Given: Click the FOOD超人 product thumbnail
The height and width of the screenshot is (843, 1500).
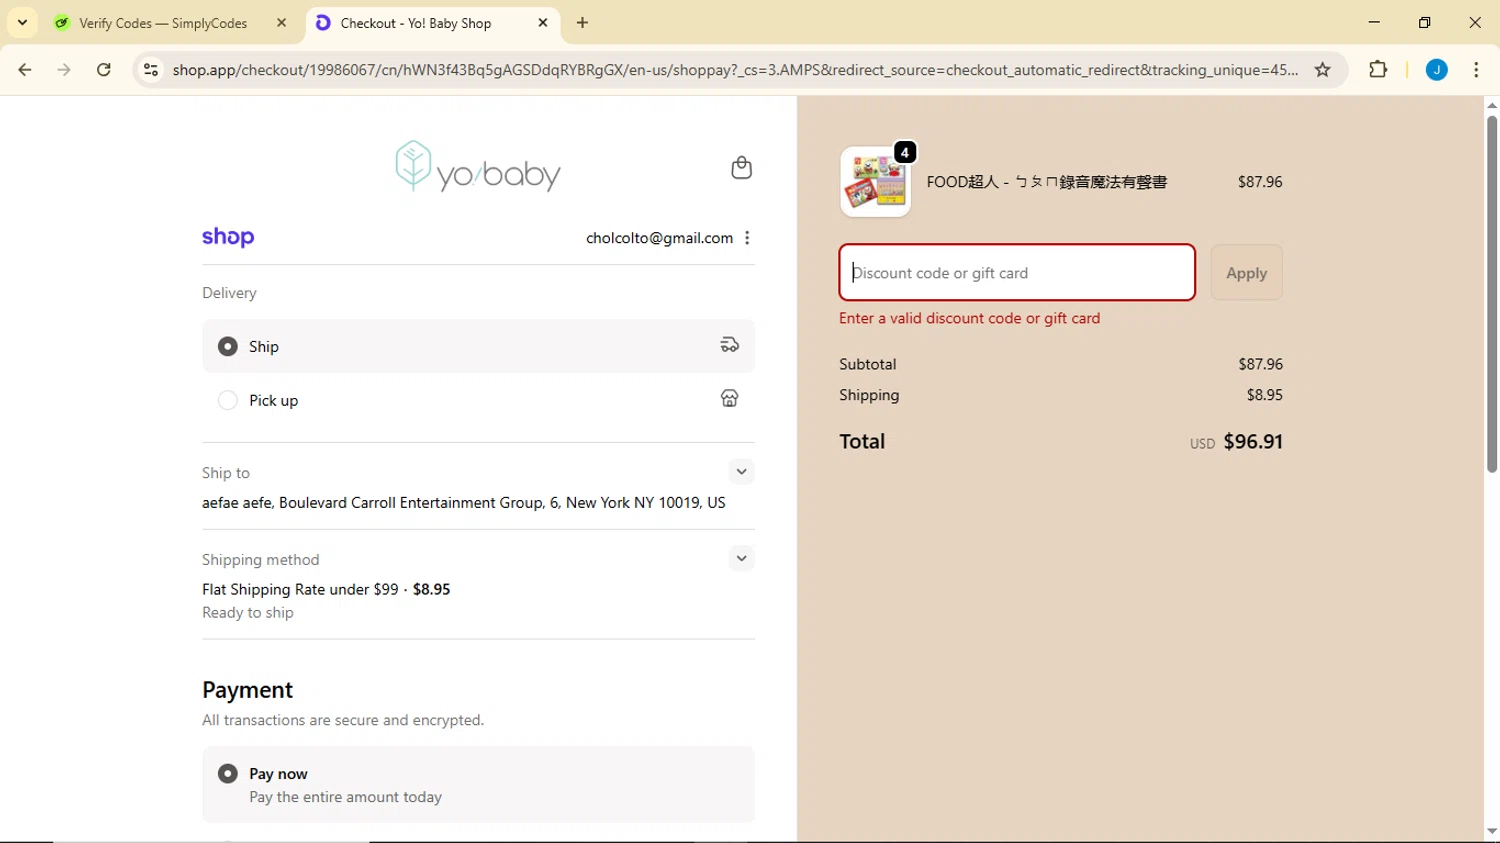Looking at the screenshot, I should pyautogui.click(x=875, y=182).
